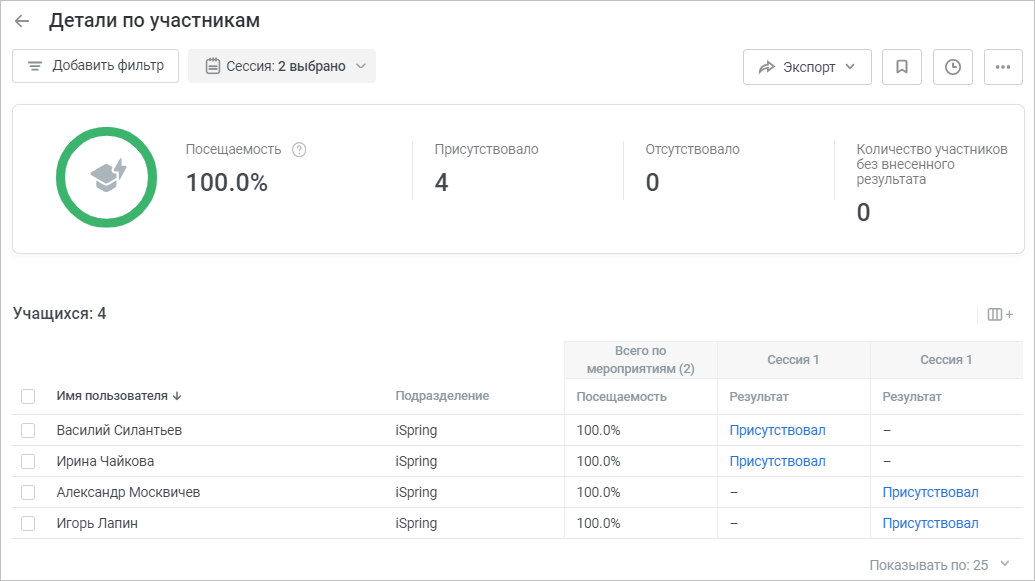This screenshot has width=1035, height=581.
Task: Click the Добавить фильтр button
Action: tap(95, 66)
